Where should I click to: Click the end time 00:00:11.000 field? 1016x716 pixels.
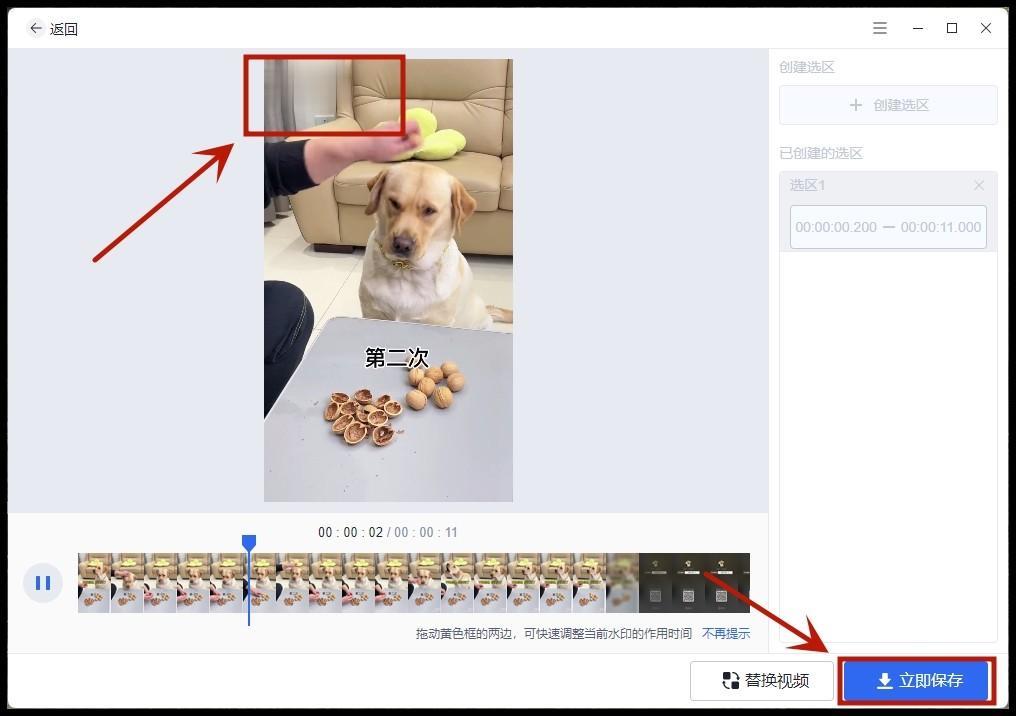click(x=940, y=227)
